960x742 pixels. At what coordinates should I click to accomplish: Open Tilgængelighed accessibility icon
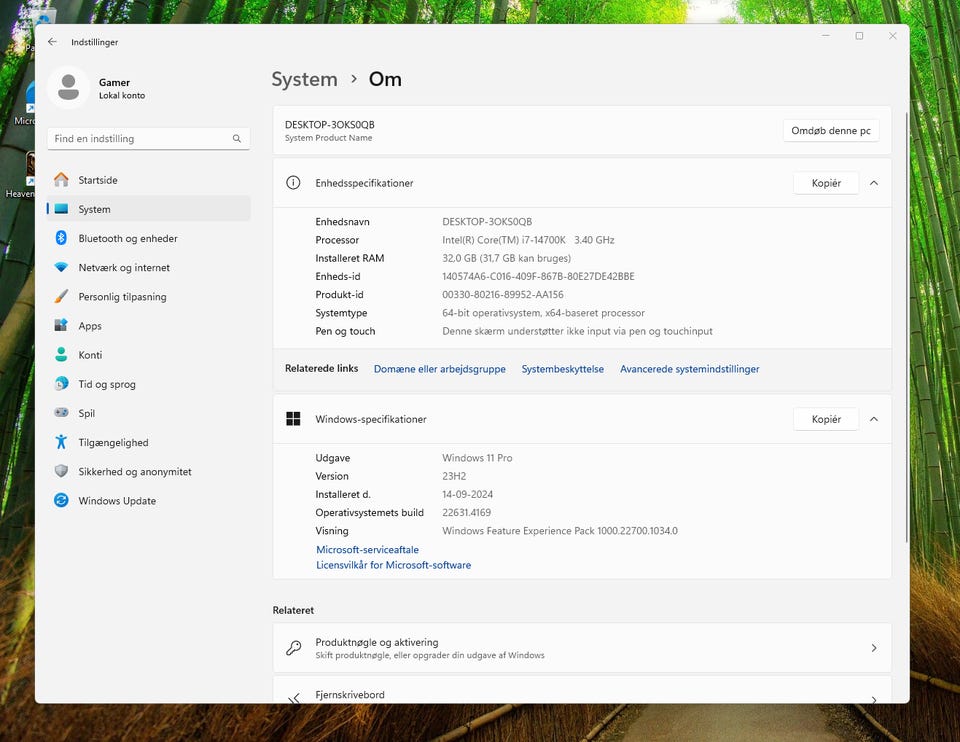[62, 442]
